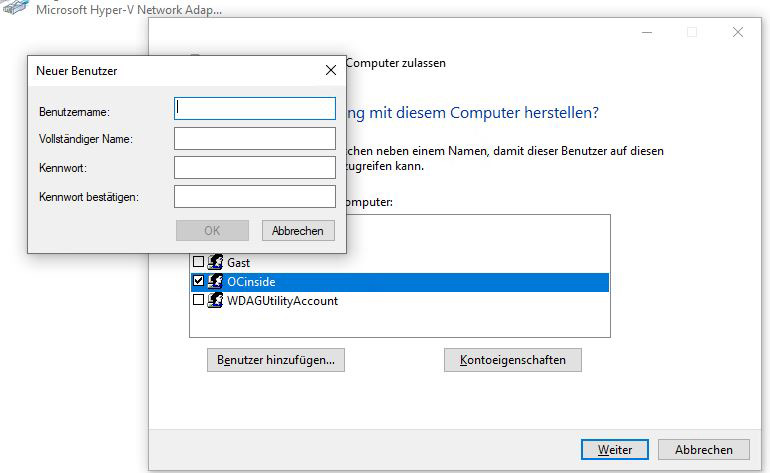Close the Neuer Benutzer dialog
This screenshot has height=473, width=770.
pyautogui.click(x=331, y=70)
